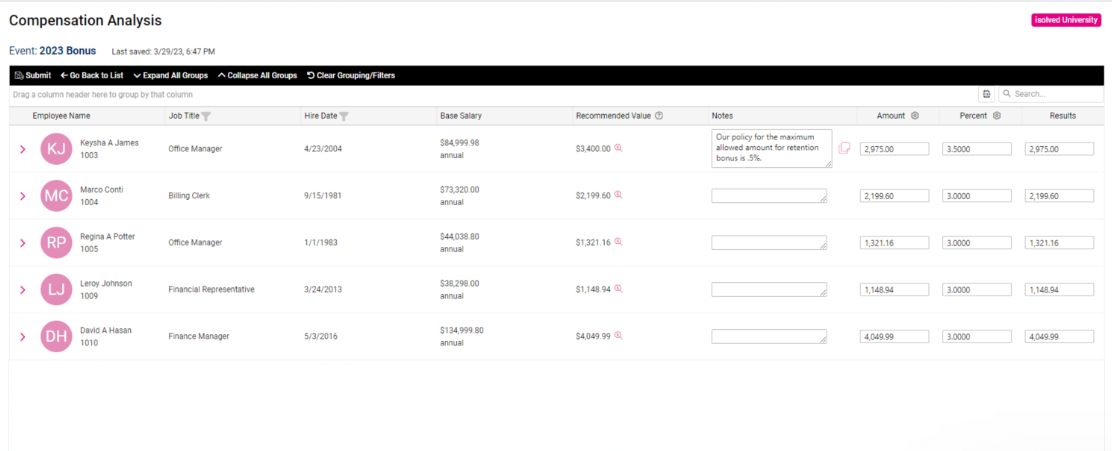Image resolution: width=1112 pixels, height=451 pixels.
Task: Open Amount column settings gear
Action: click(915, 116)
